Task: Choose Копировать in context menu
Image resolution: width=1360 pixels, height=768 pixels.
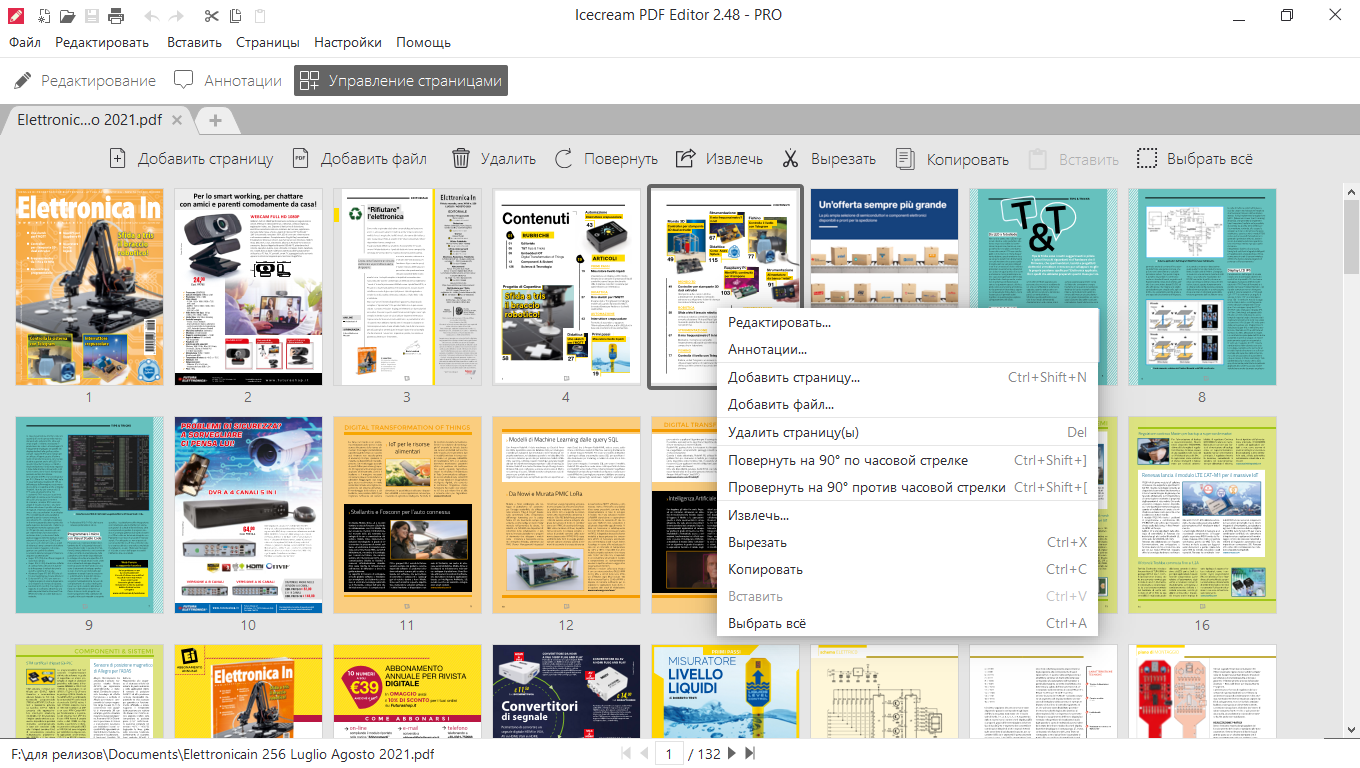Action: [x=907, y=569]
